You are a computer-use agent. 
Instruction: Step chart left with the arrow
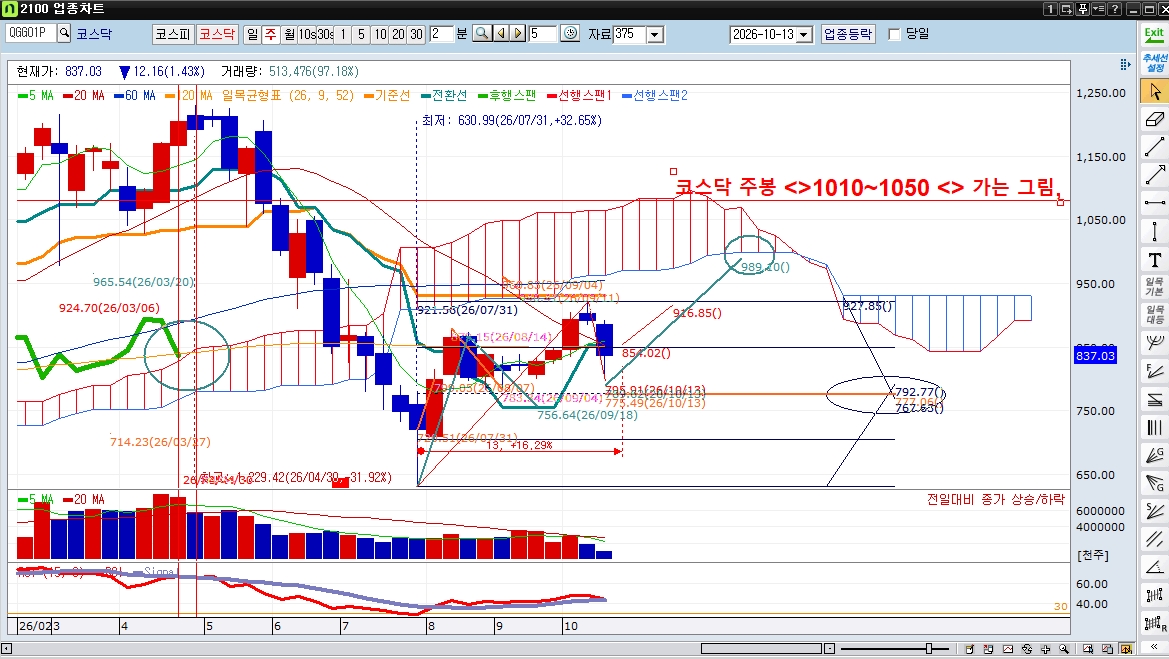point(501,34)
